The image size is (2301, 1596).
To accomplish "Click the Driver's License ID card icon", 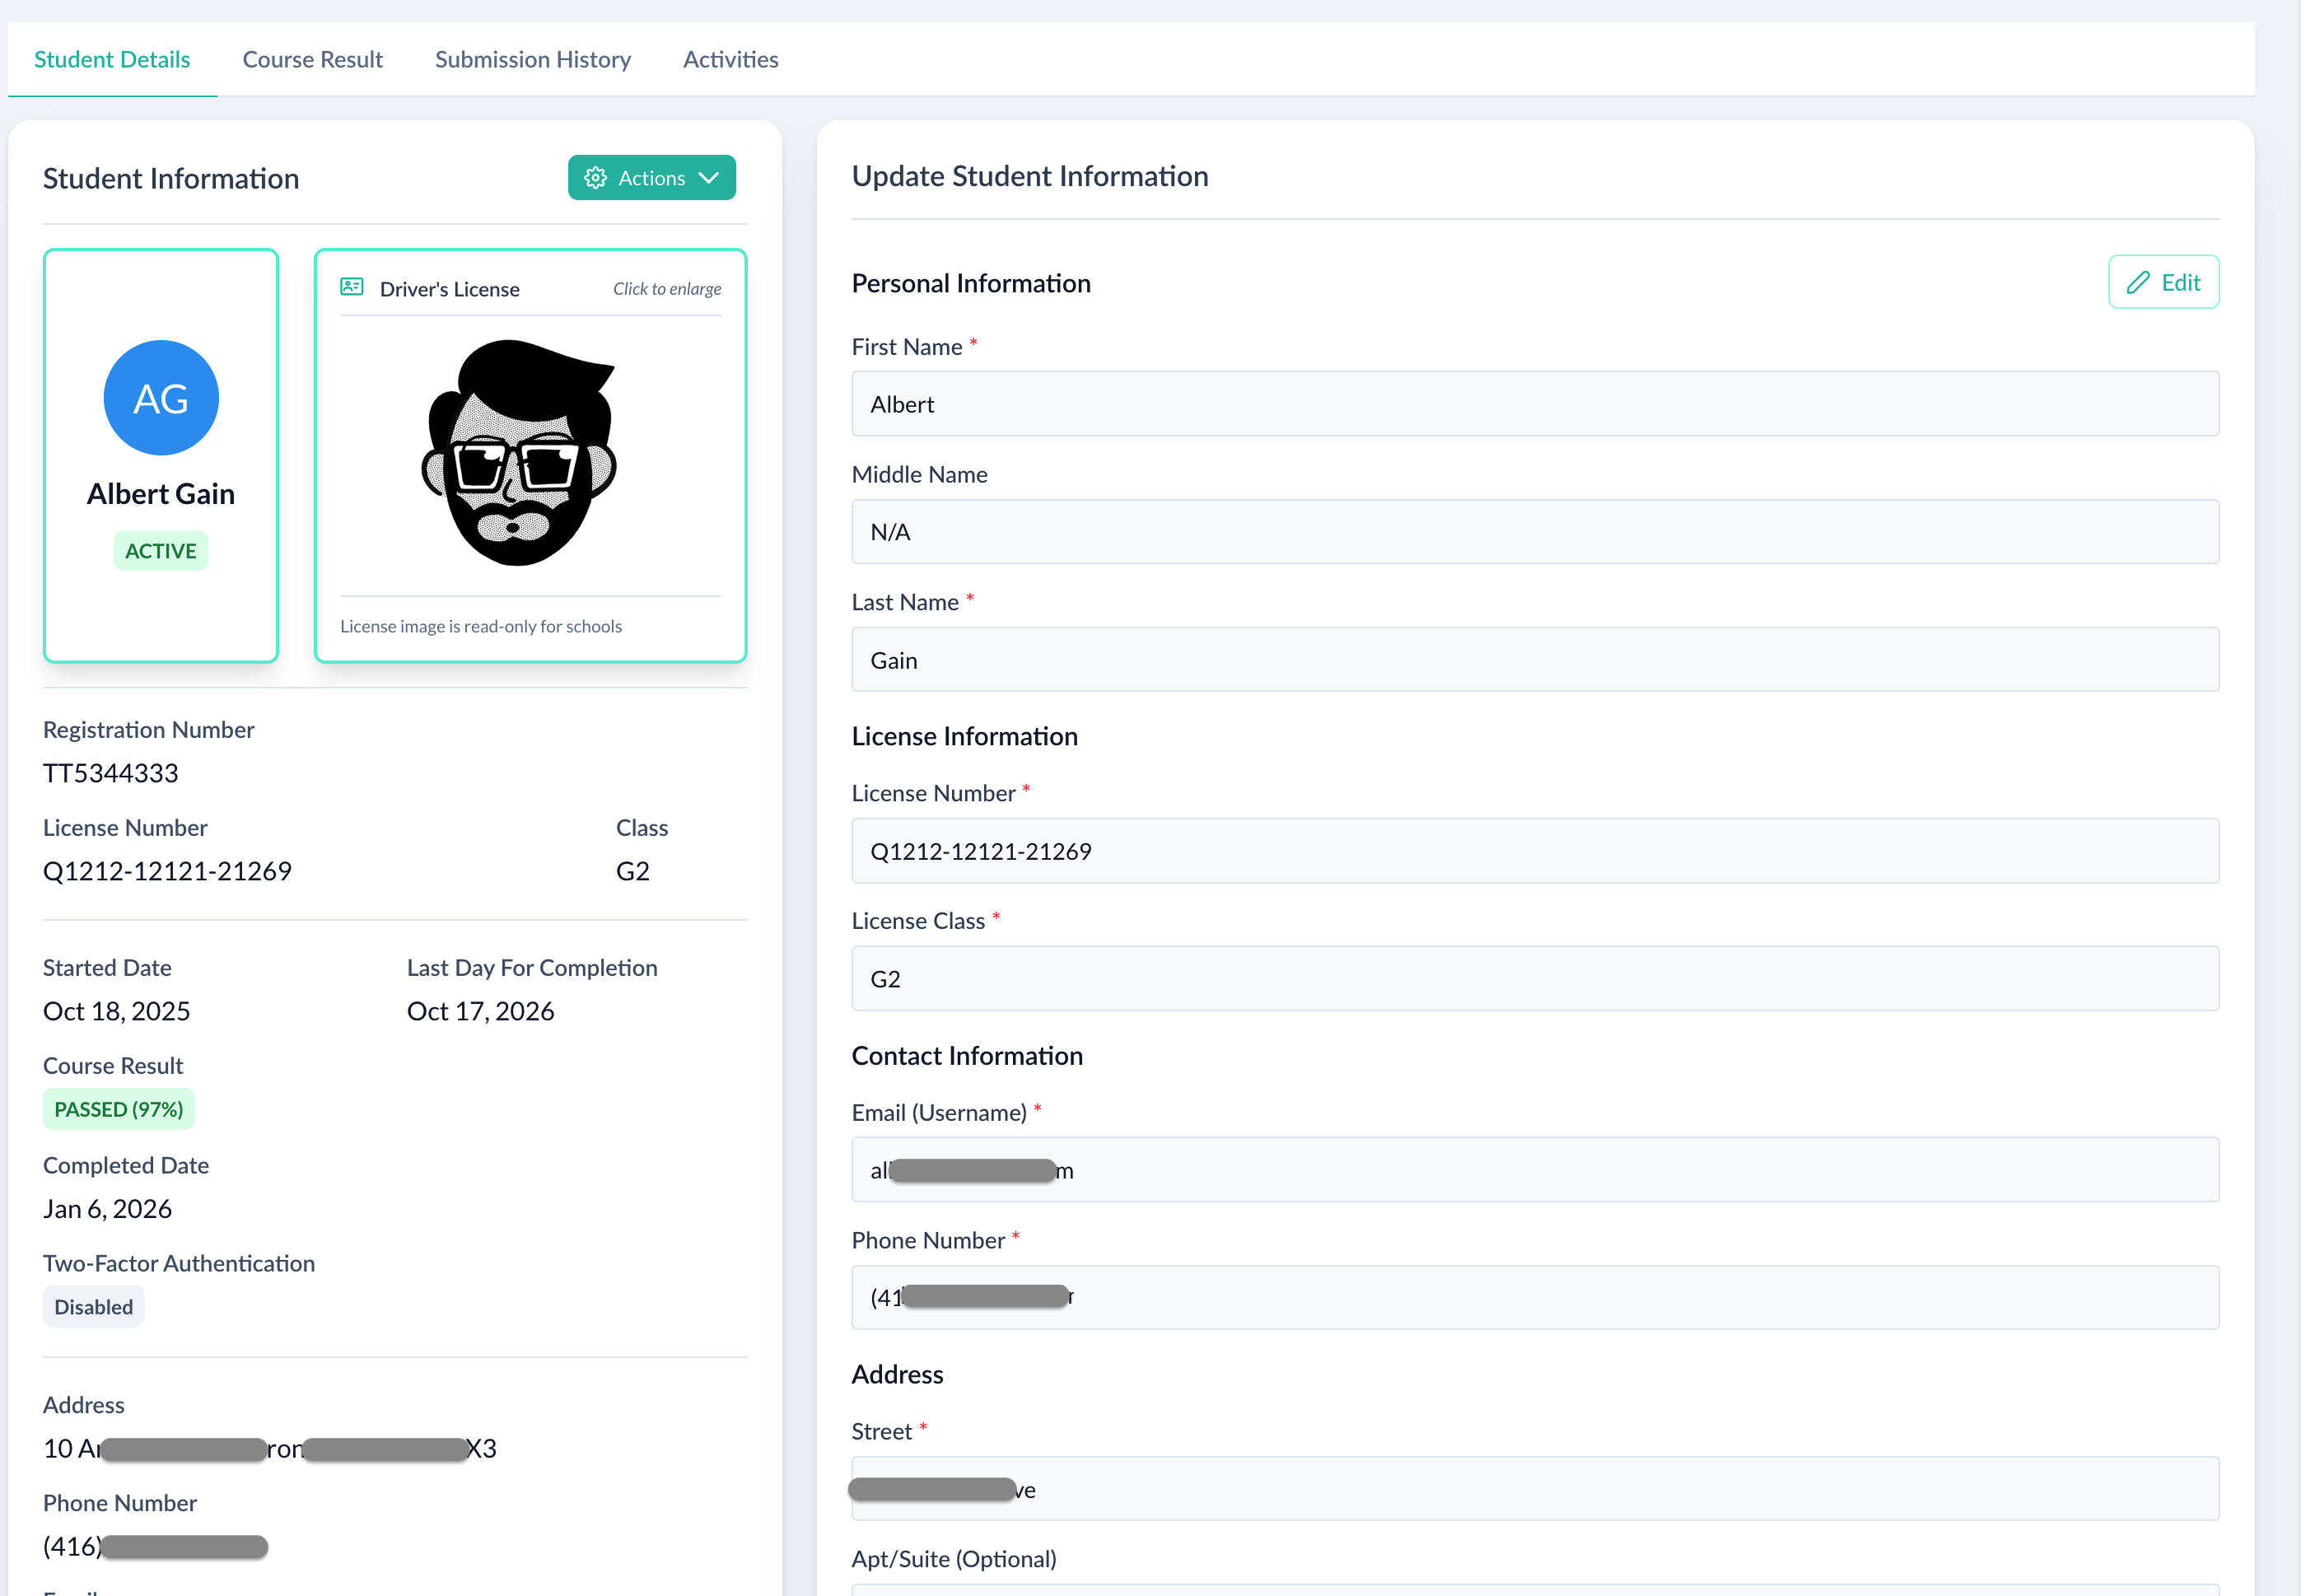I will pos(352,288).
